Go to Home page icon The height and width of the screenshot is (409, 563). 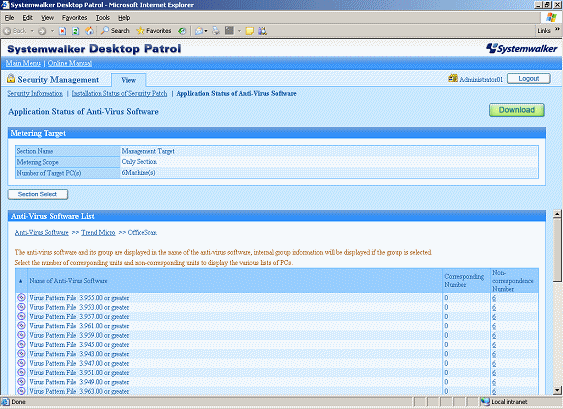click(89, 31)
